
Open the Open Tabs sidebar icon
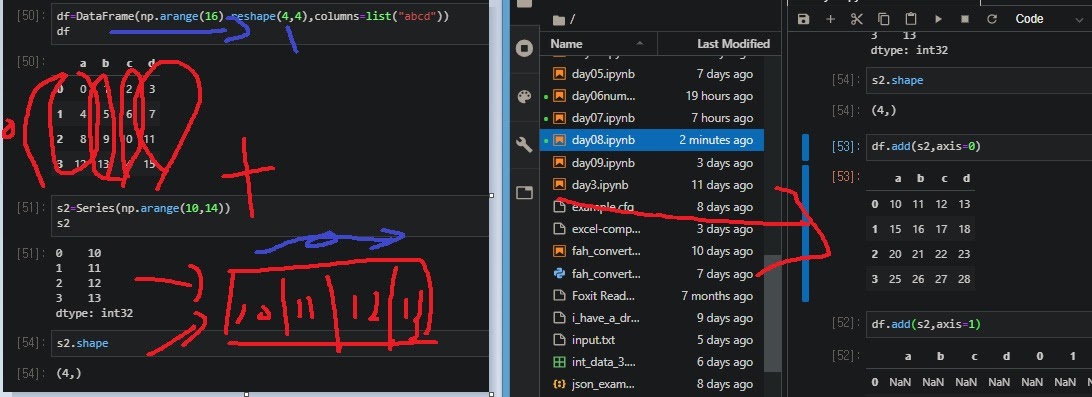(x=524, y=192)
